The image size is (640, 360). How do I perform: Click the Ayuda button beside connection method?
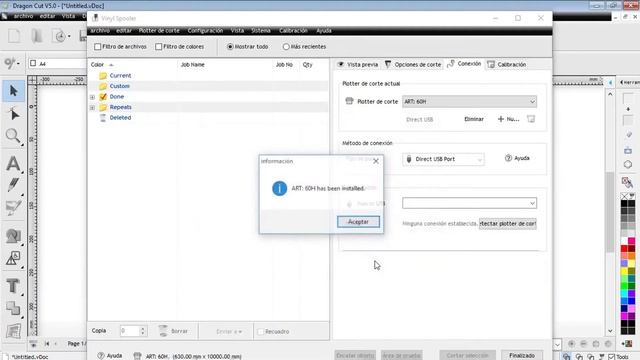517,158
